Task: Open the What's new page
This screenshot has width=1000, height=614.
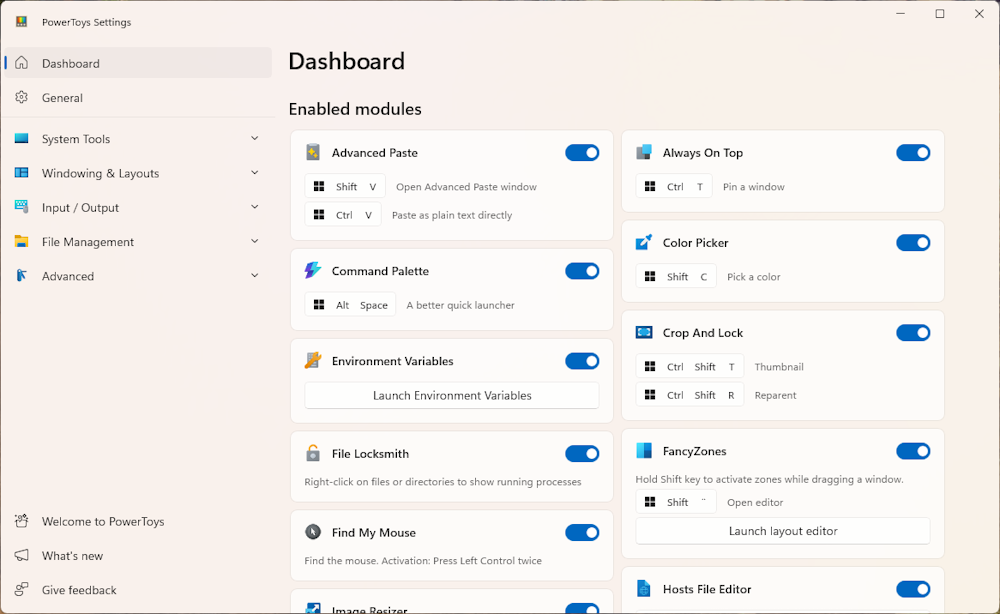Action: [138, 555]
